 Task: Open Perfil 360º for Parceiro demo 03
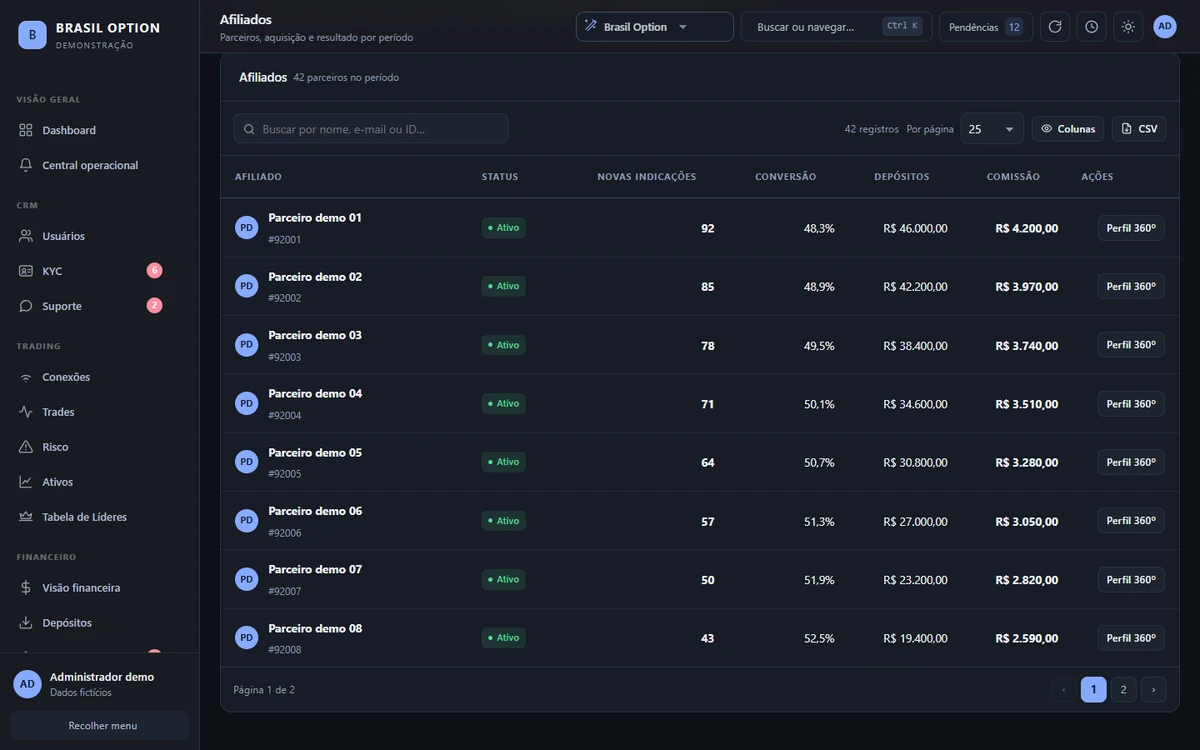click(x=1131, y=345)
